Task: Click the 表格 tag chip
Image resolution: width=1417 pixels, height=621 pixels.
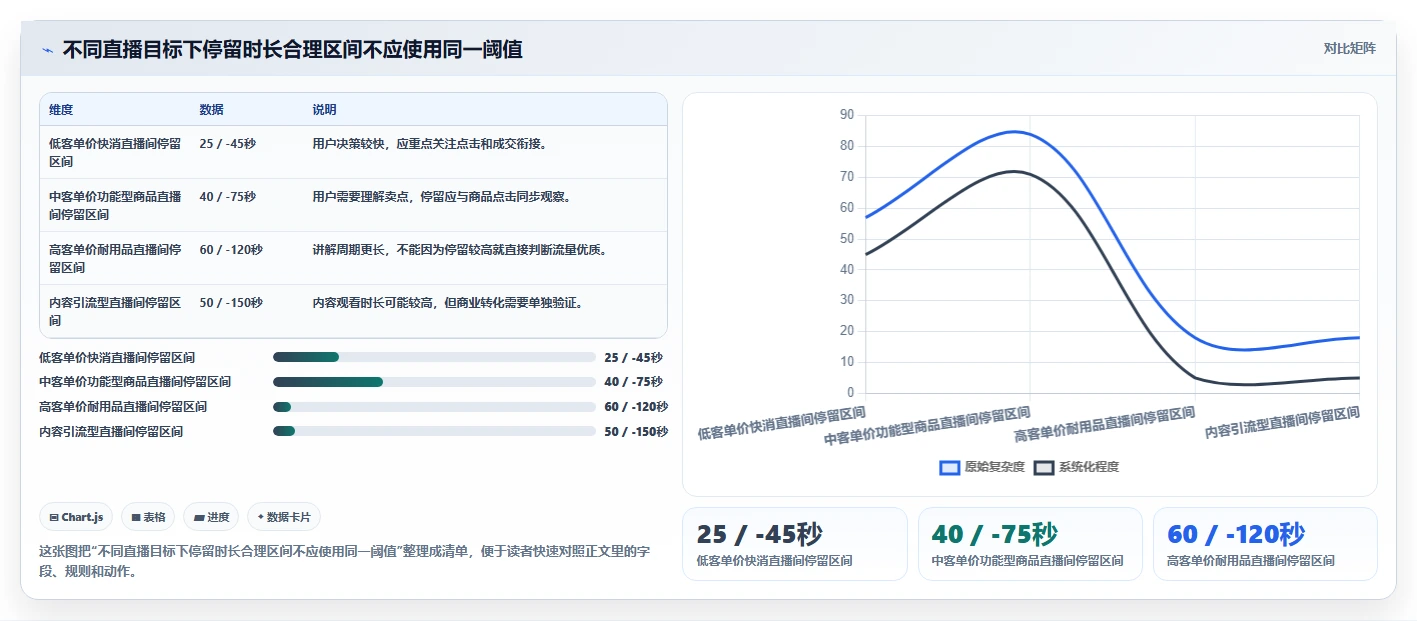Action: click(x=148, y=517)
